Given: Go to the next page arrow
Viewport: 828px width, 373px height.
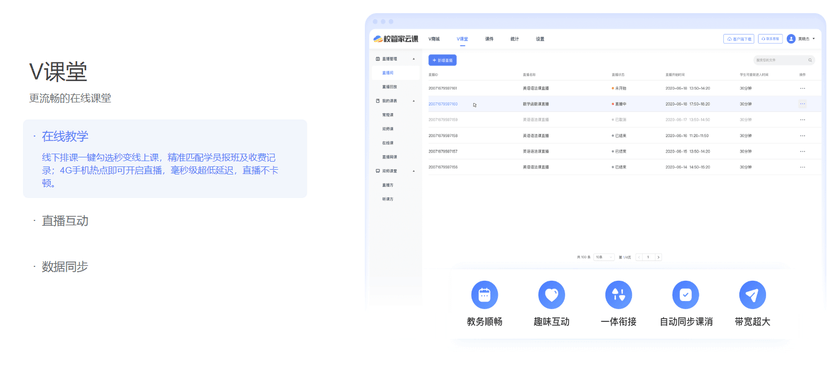Looking at the screenshot, I should (658, 257).
